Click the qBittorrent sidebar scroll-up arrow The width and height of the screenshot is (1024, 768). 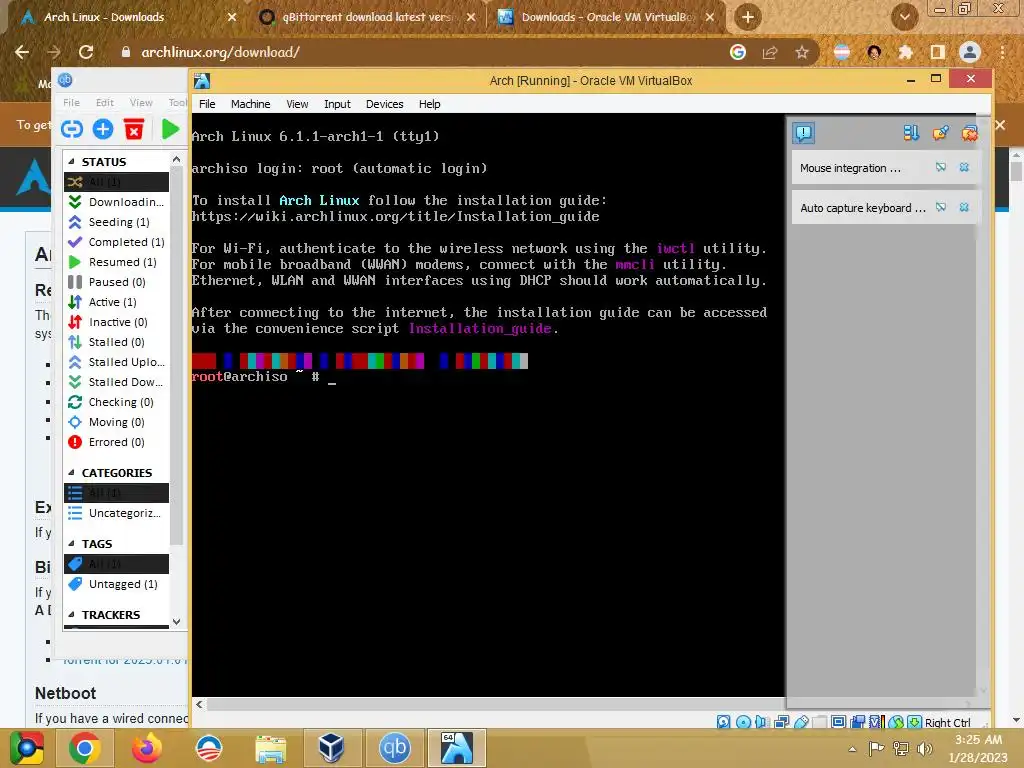[176, 159]
